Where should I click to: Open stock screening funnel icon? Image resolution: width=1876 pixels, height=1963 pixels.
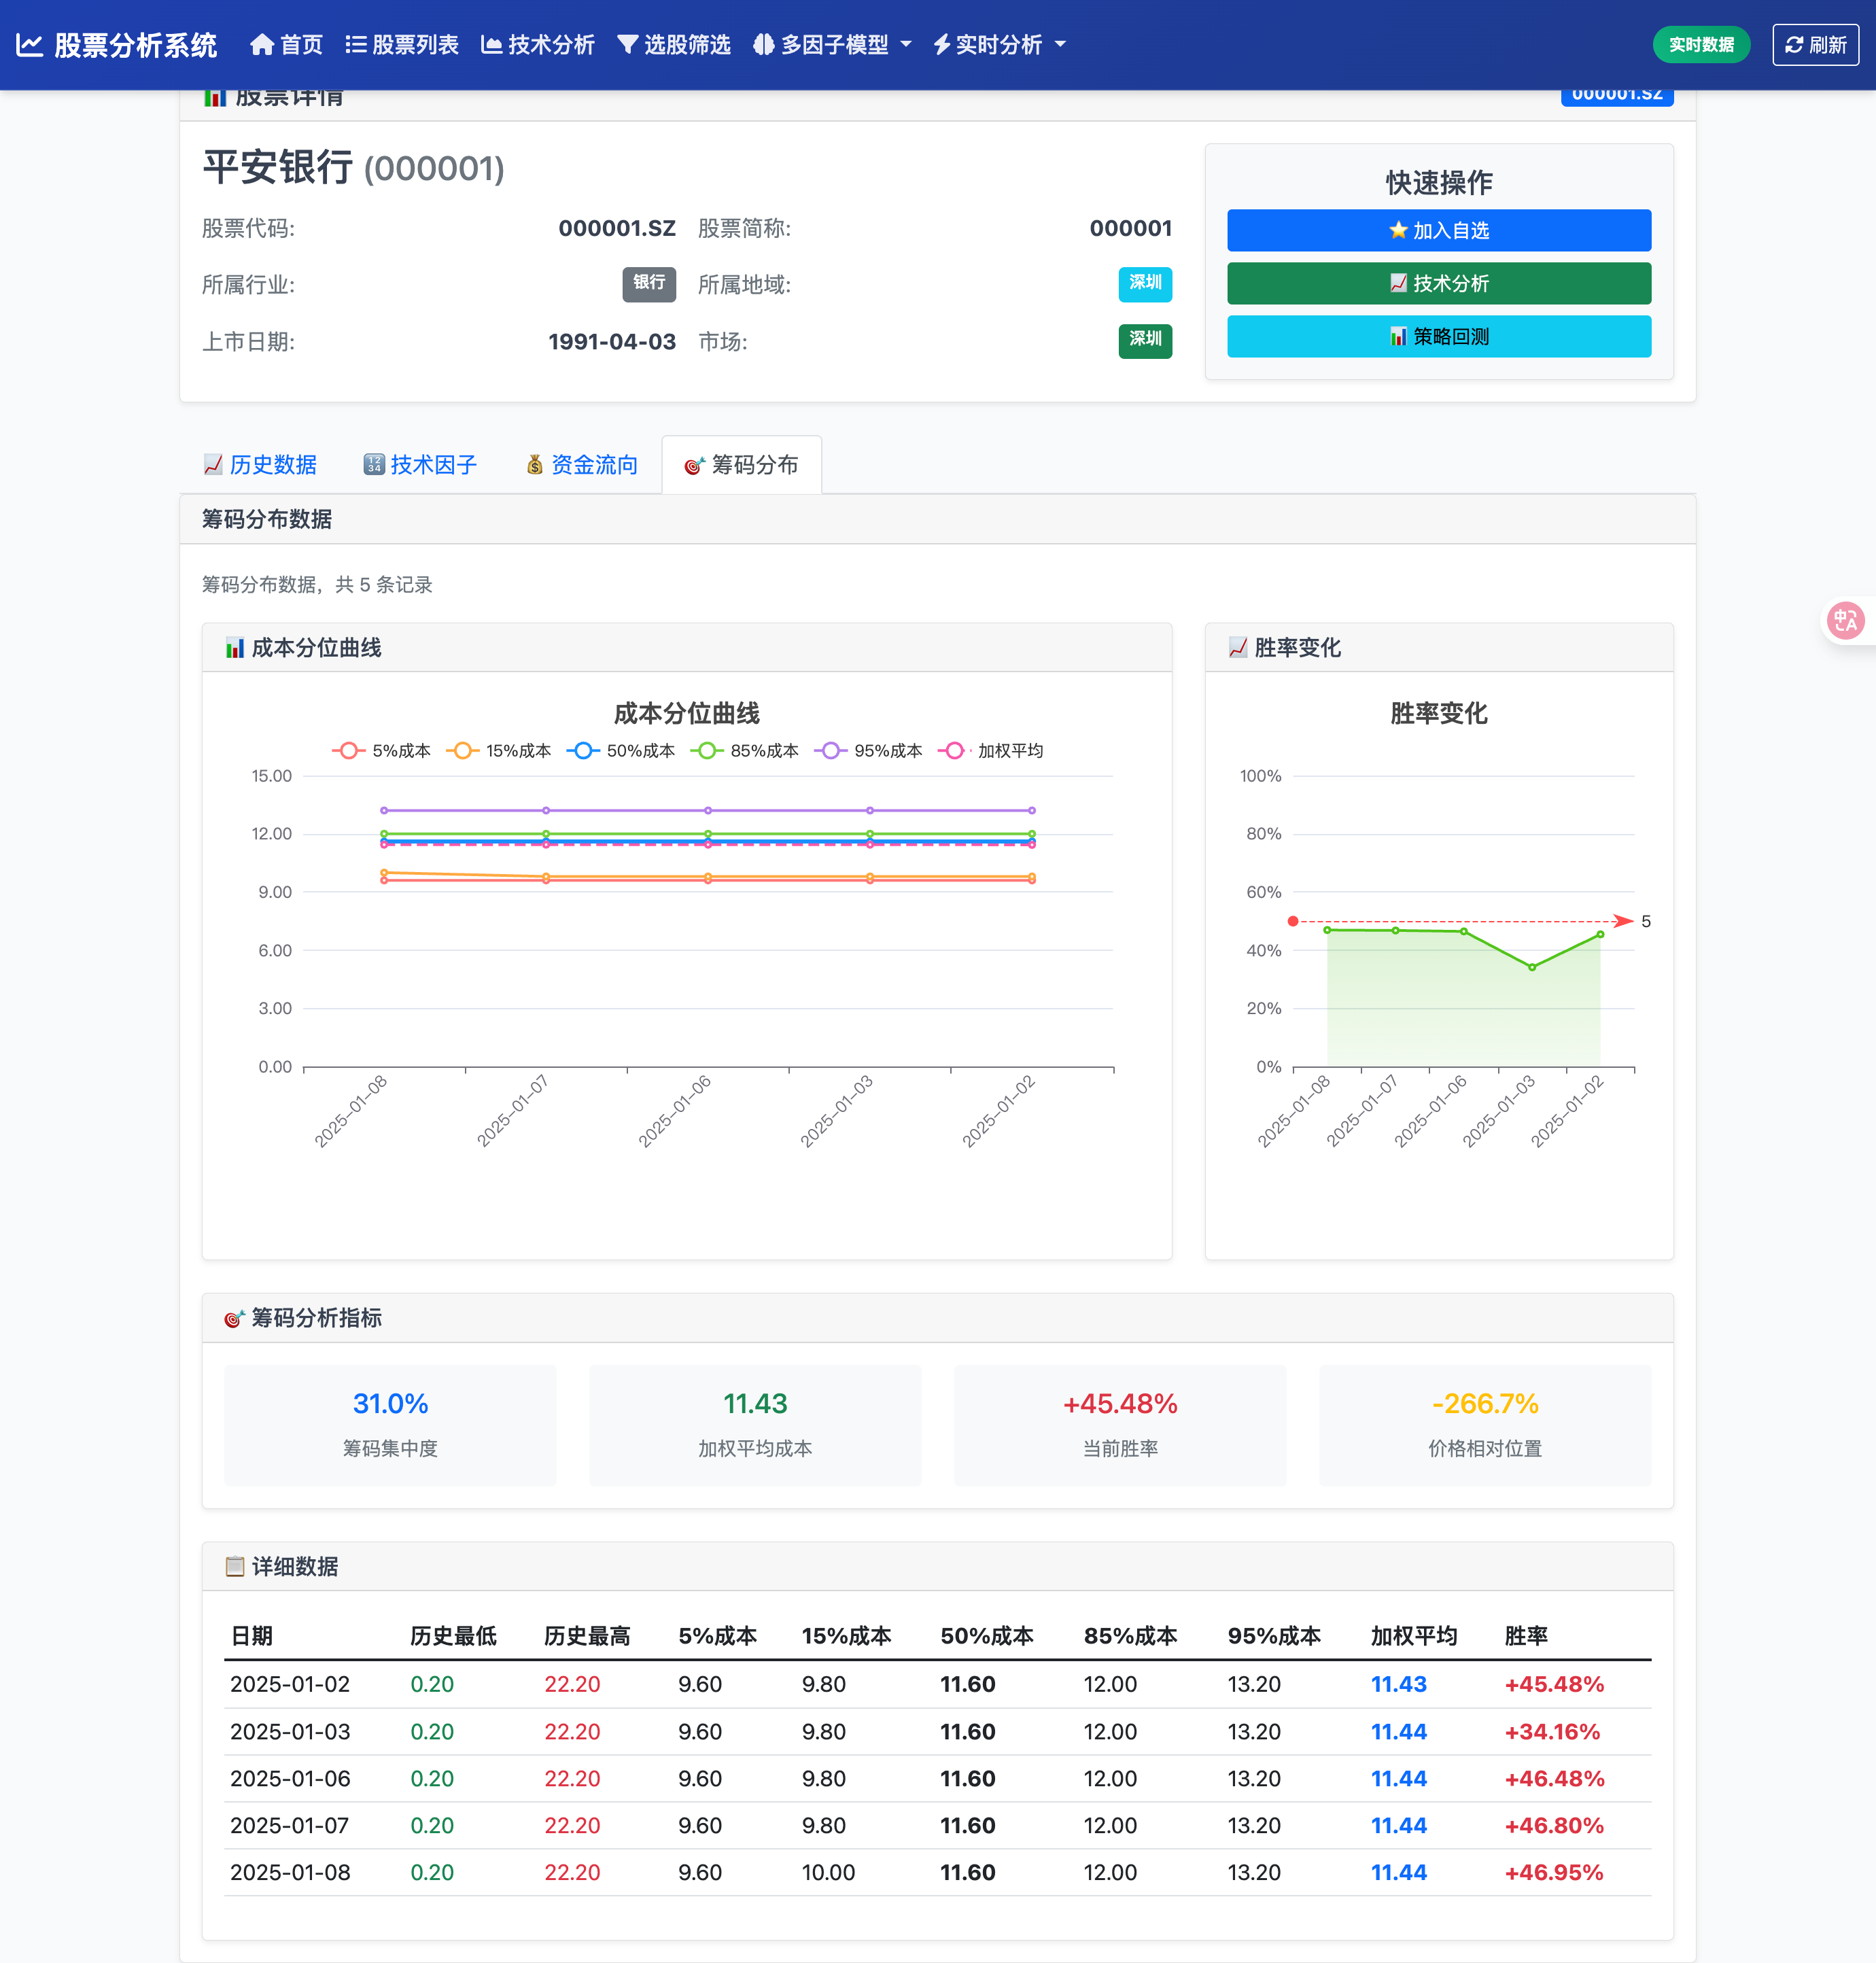(x=627, y=45)
